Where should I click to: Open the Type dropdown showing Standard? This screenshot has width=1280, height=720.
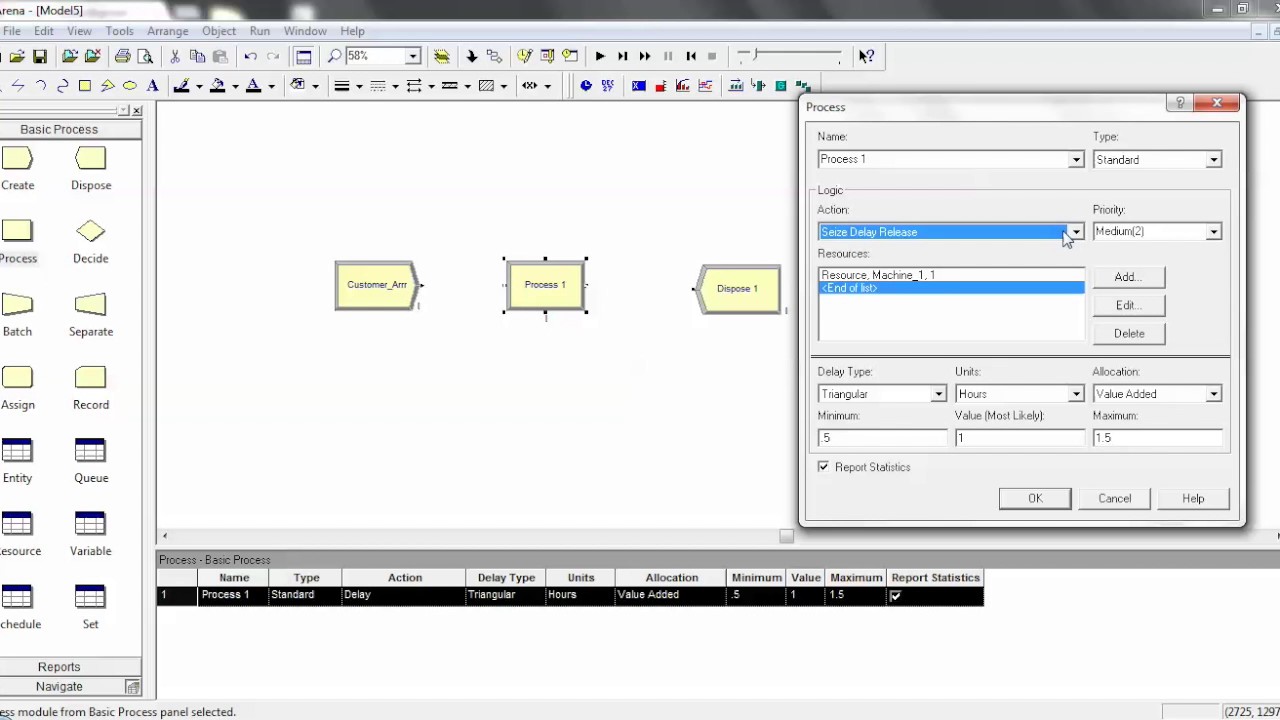(1213, 160)
